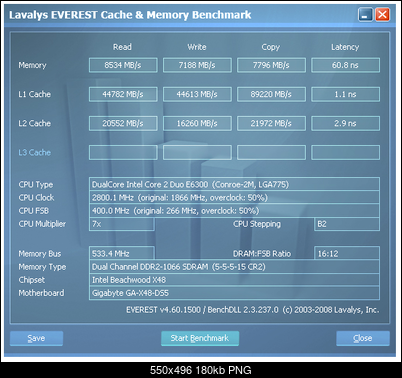Image resolution: width=402 pixels, height=378 pixels.
Task: Click the CPU Stepping label
Action: 257,224
